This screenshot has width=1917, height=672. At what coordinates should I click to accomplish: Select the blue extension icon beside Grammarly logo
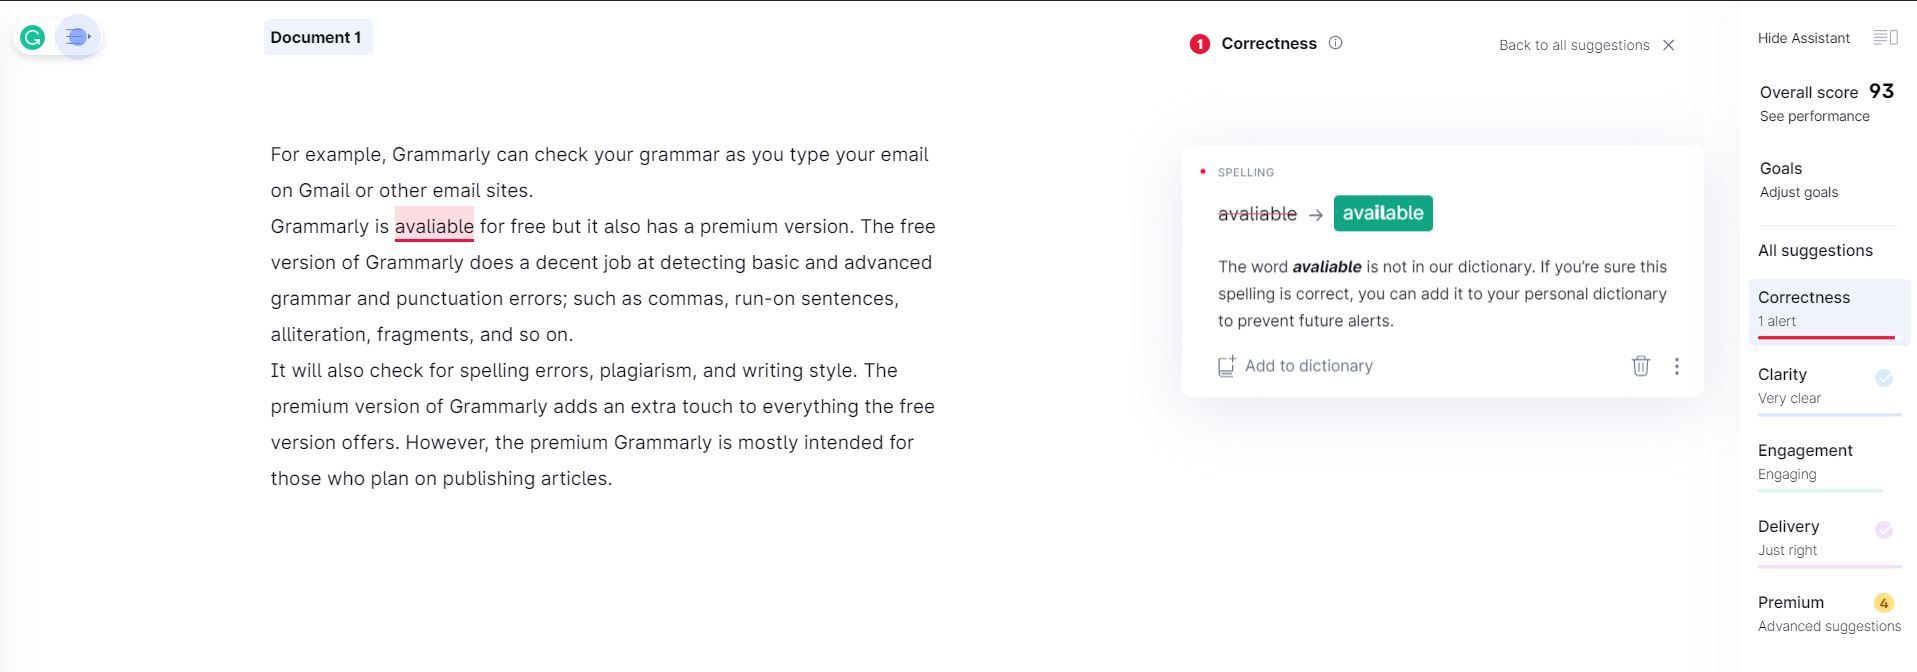[78, 36]
